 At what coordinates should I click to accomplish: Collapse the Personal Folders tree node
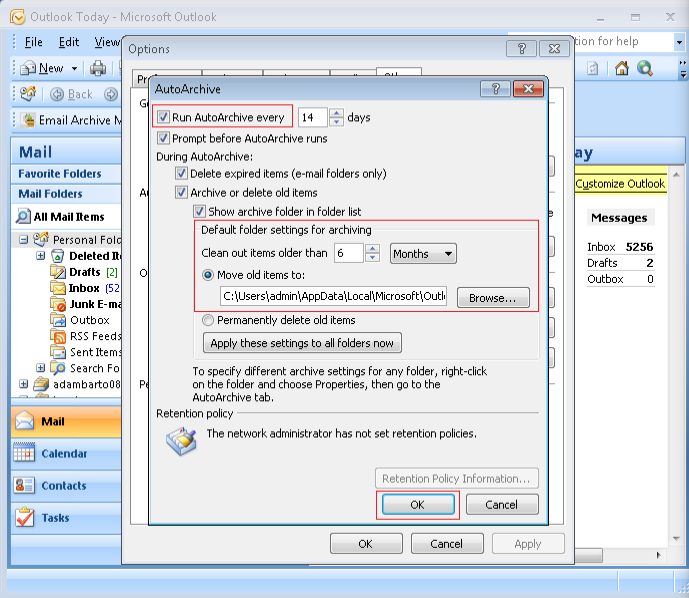24,240
